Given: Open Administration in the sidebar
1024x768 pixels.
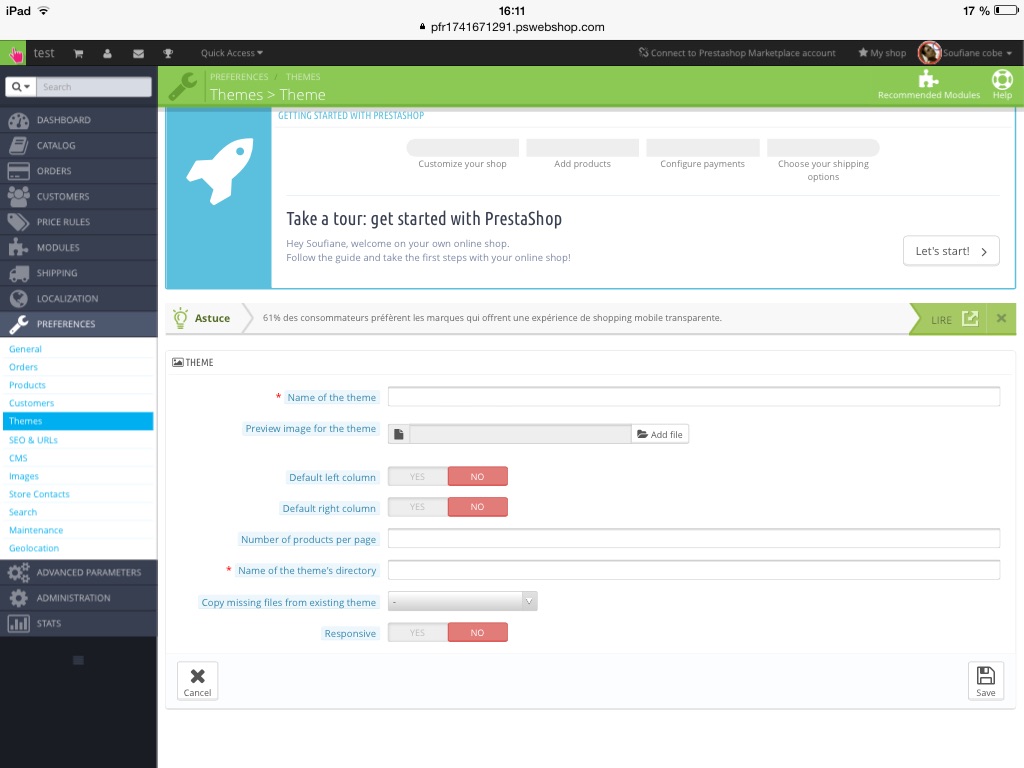Looking at the screenshot, I should [79, 598].
